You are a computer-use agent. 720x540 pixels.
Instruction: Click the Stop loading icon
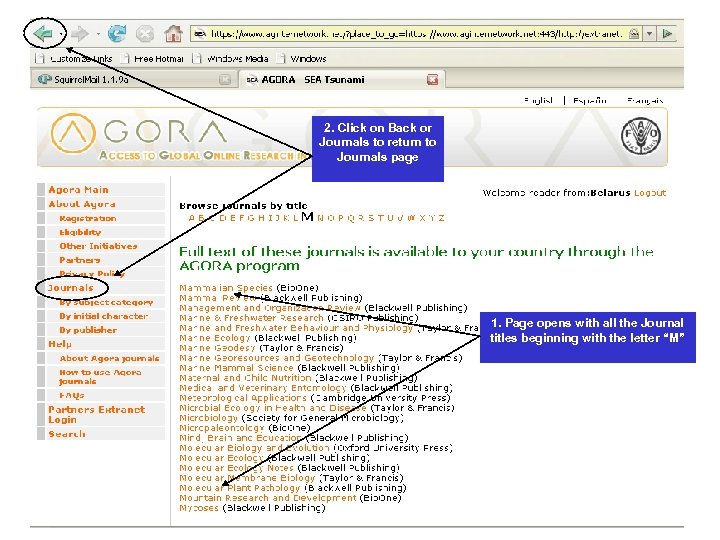(145, 34)
